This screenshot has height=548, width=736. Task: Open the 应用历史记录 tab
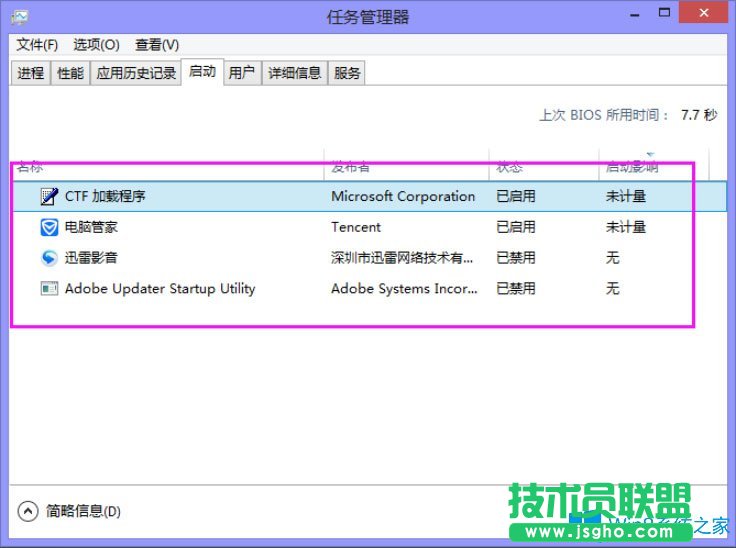tap(136, 73)
